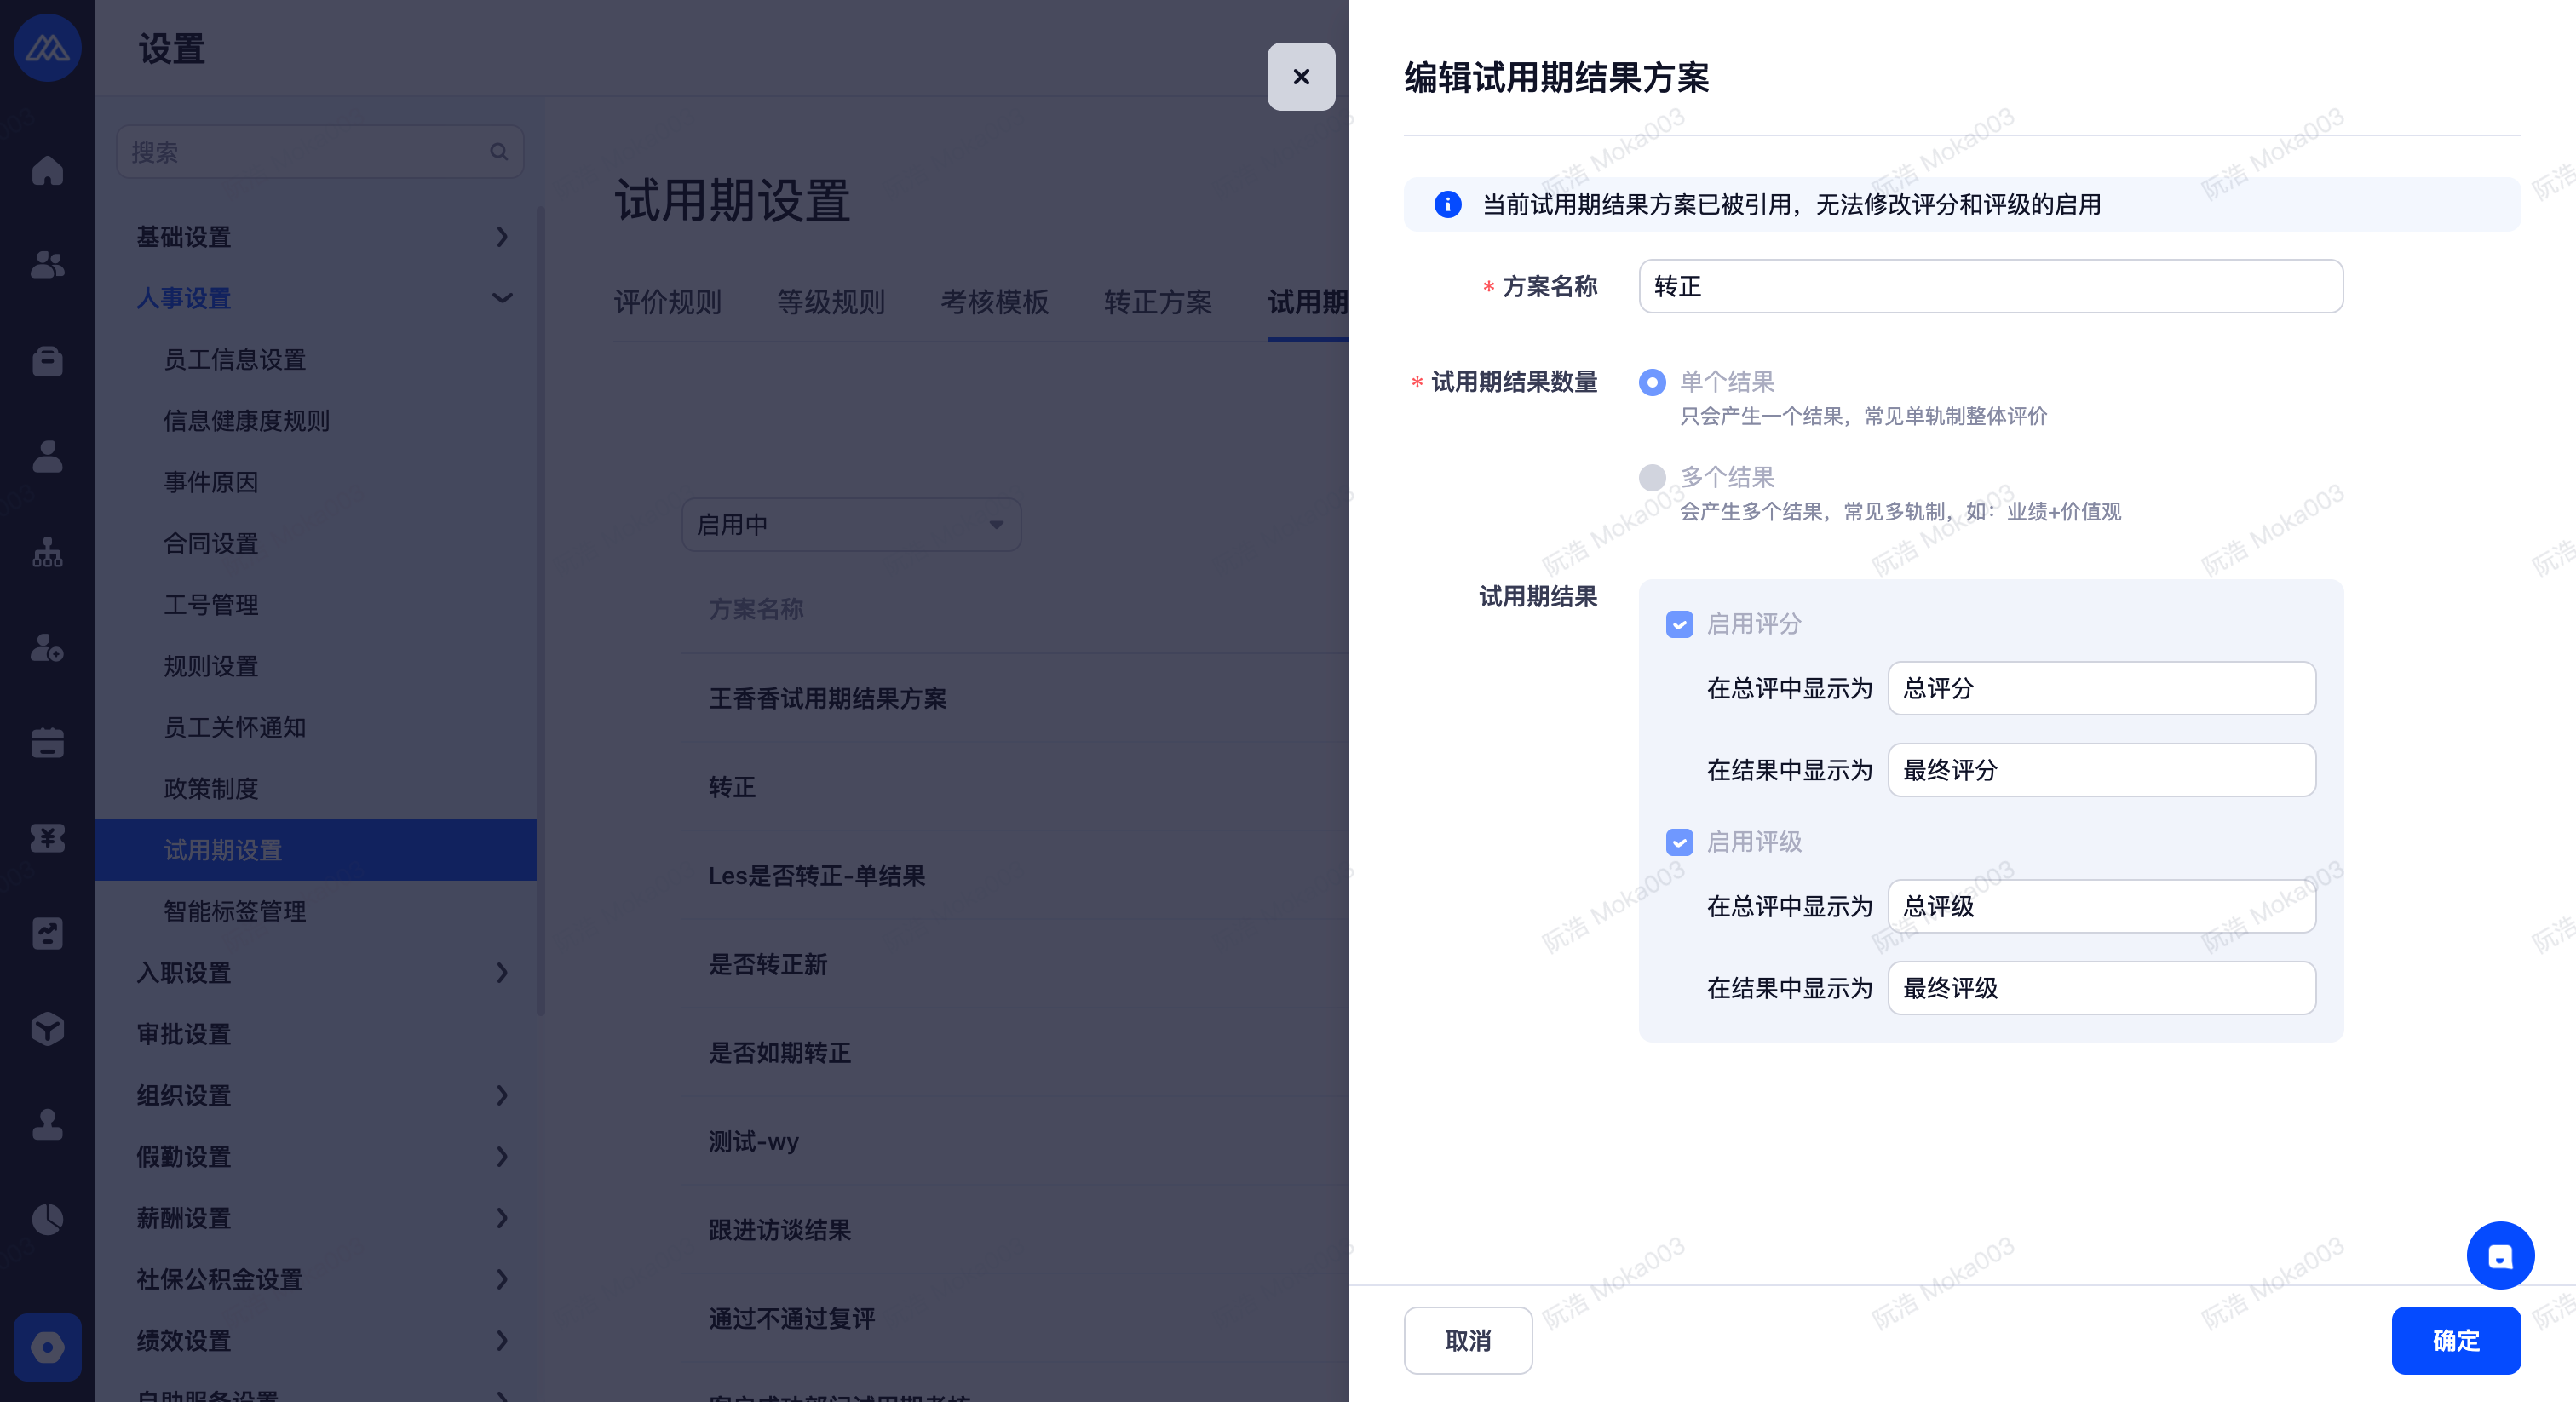Click the calendar icon in sidebar
2576x1402 pixels.
click(47, 743)
